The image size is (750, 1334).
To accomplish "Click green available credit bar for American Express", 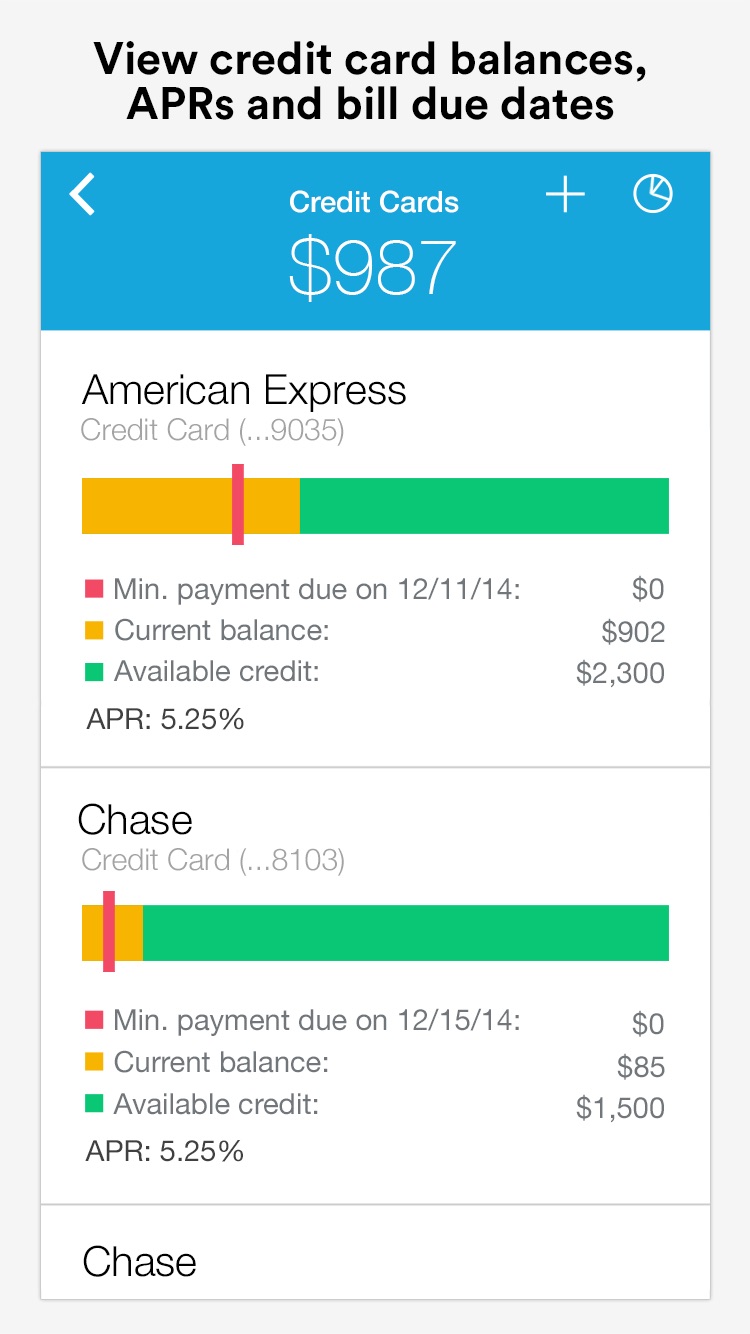I will click(x=484, y=506).
